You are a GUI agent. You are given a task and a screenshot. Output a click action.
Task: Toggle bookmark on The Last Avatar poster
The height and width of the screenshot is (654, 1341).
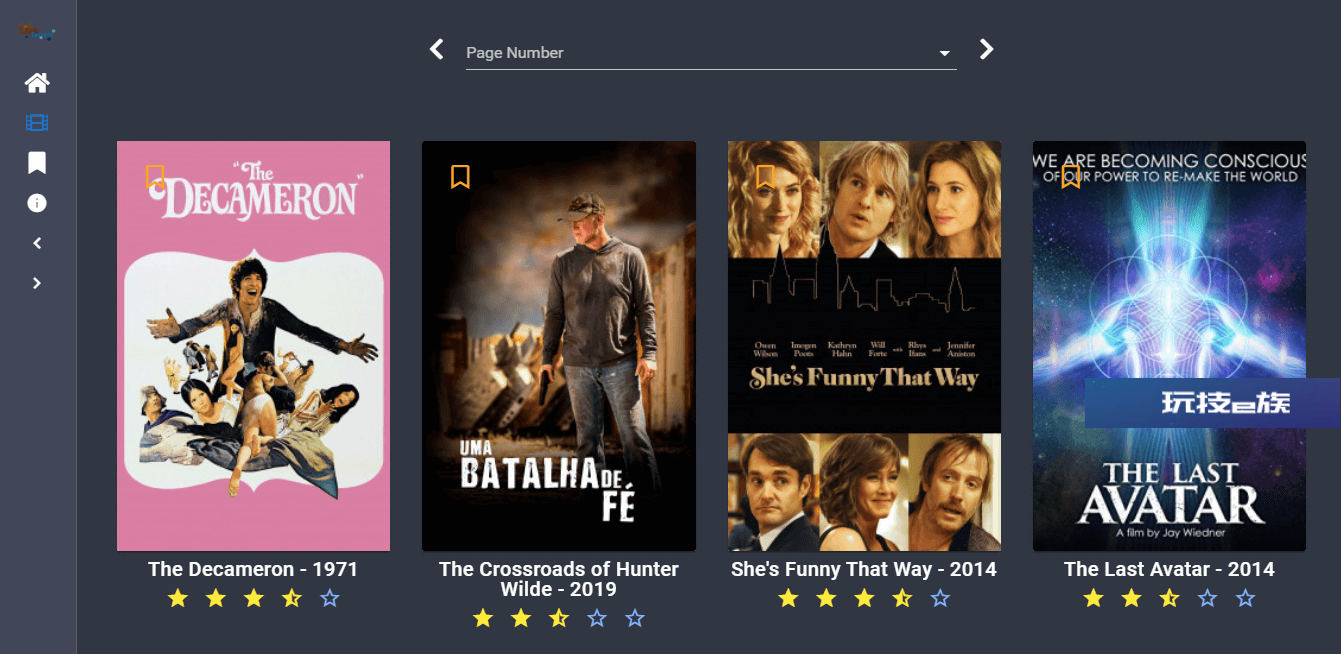click(x=1071, y=177)
